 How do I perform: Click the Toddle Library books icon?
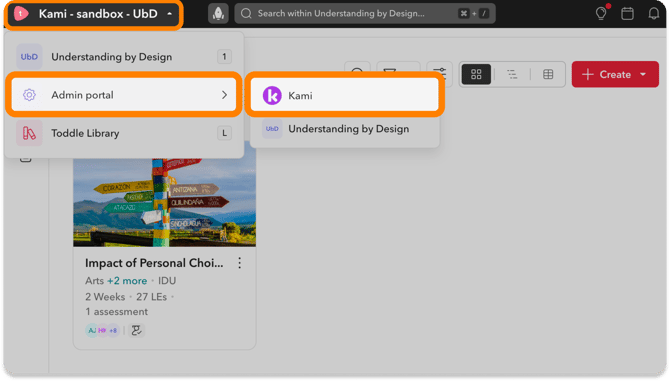tap(29, 133)
